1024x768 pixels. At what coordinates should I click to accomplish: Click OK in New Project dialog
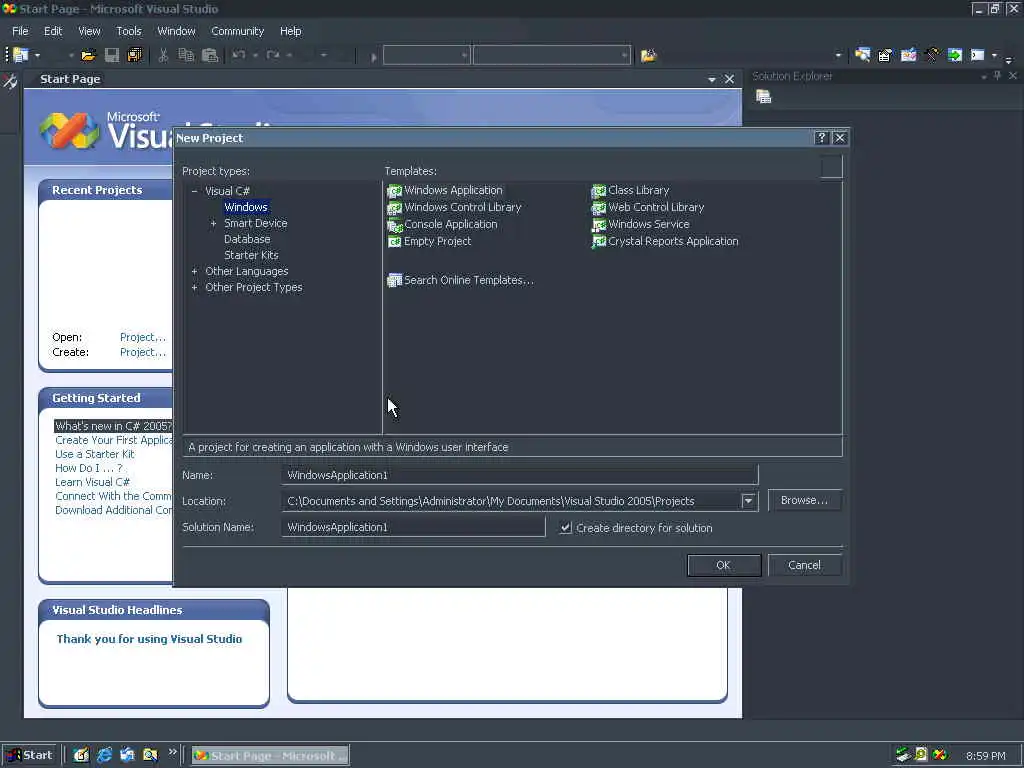(x=724, y=565)
